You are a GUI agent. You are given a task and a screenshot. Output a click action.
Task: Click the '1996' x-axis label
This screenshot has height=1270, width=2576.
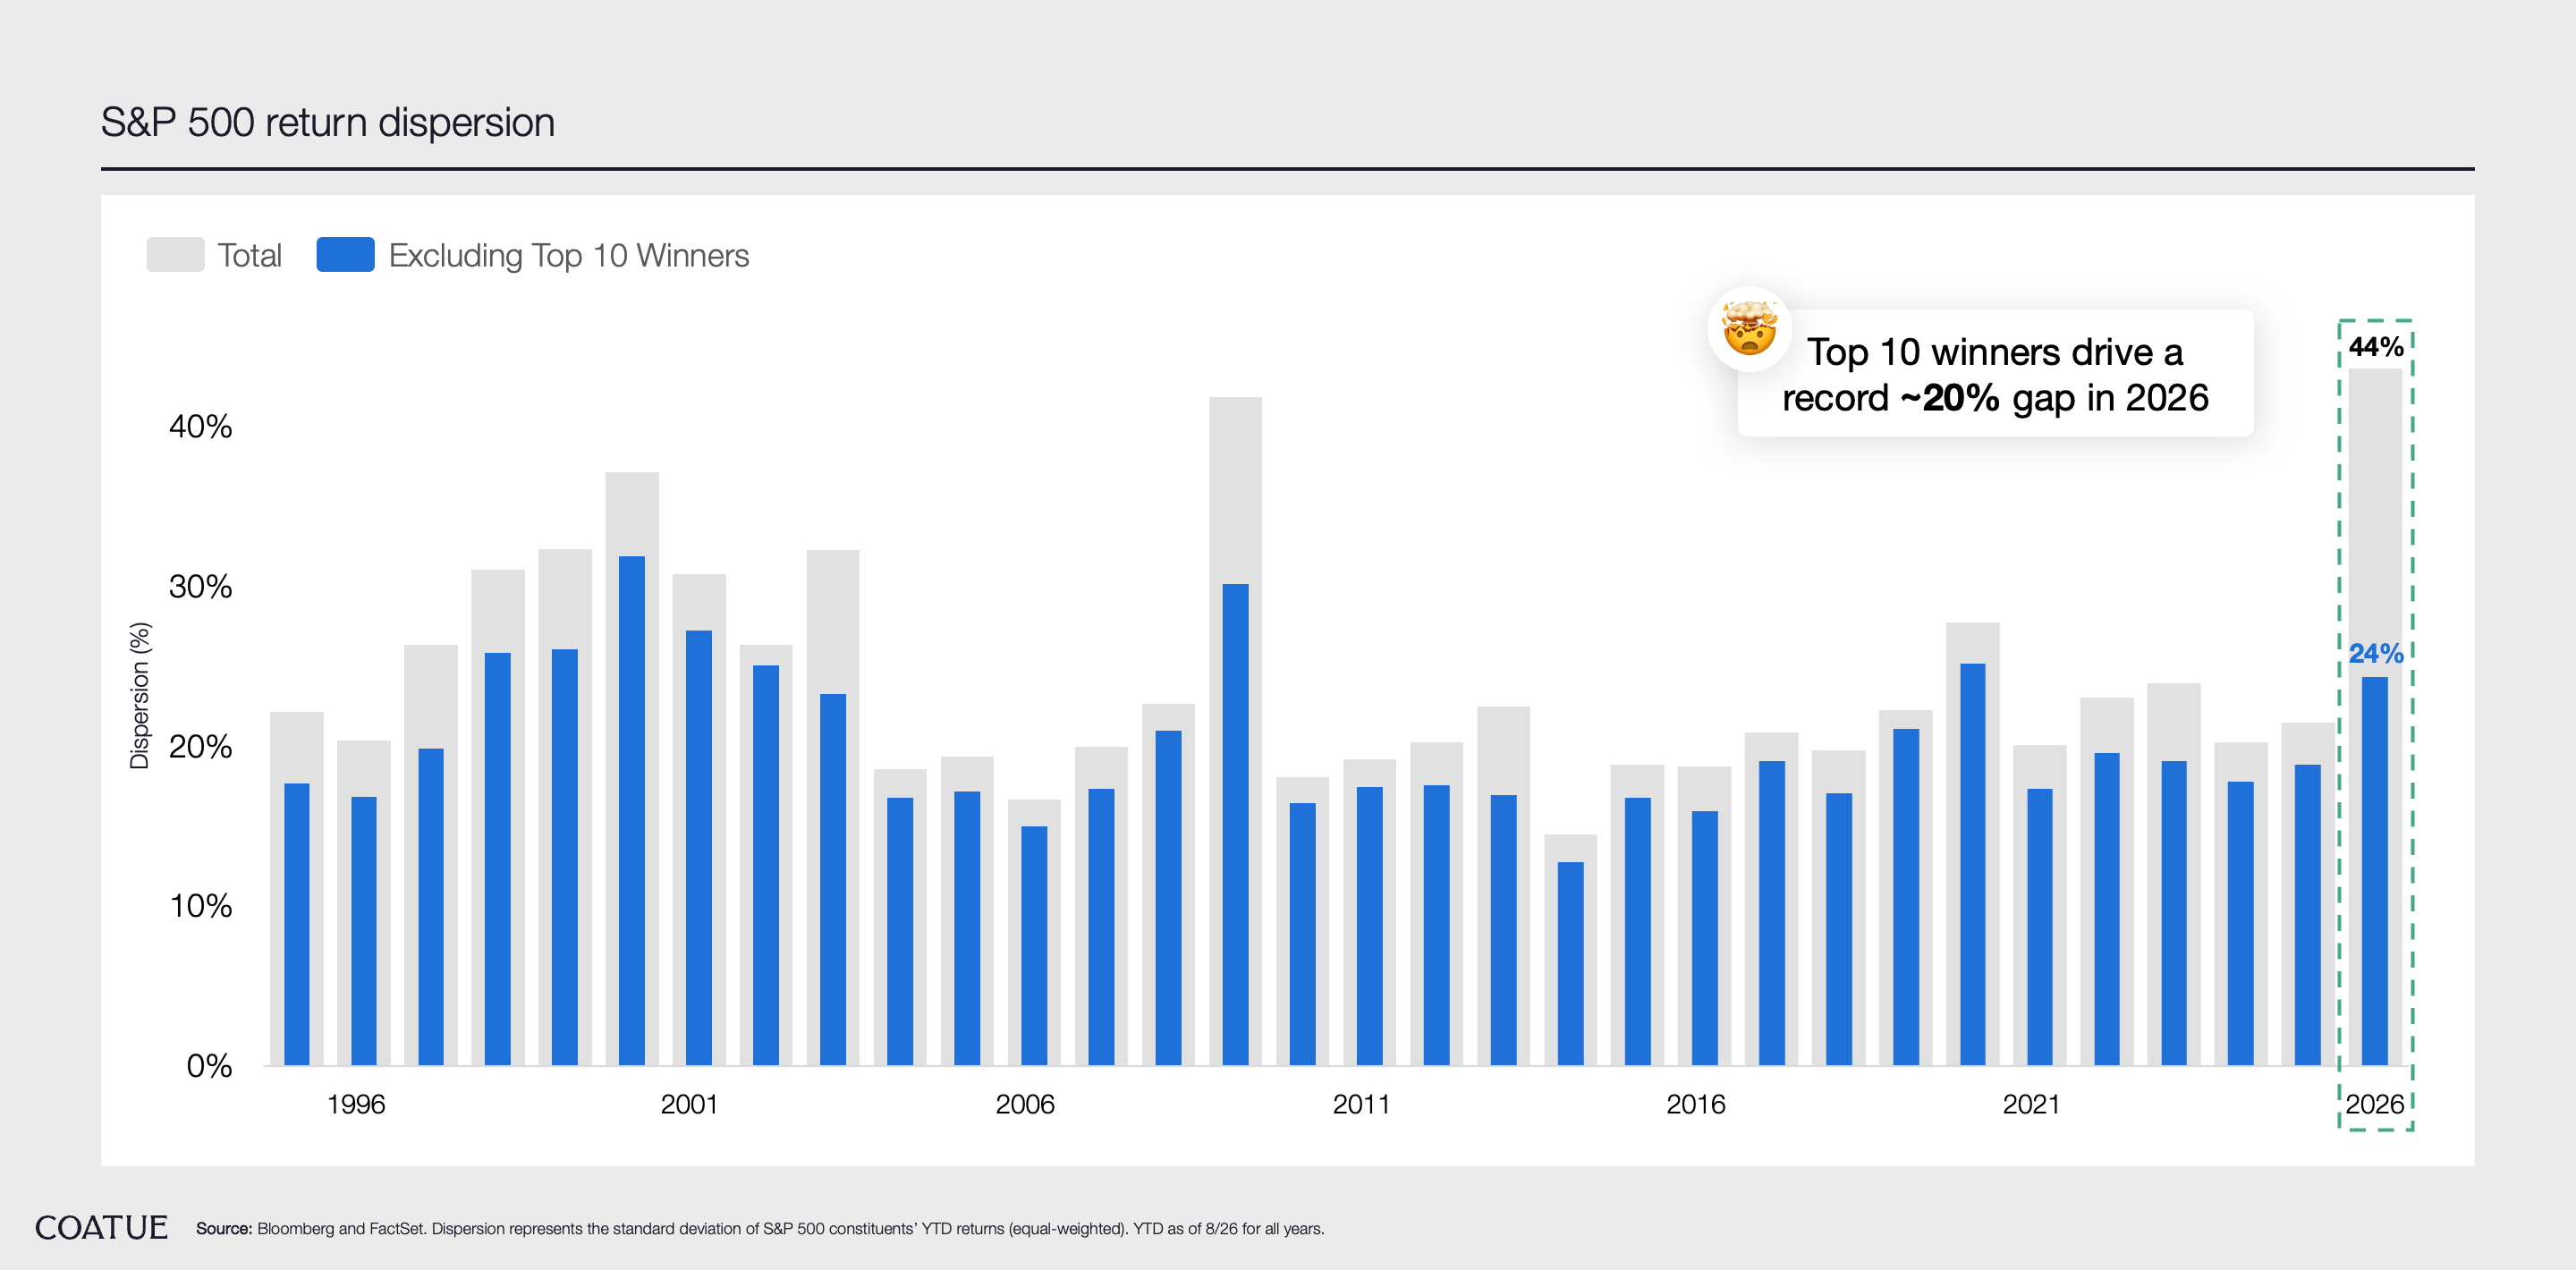(356, 1104)
